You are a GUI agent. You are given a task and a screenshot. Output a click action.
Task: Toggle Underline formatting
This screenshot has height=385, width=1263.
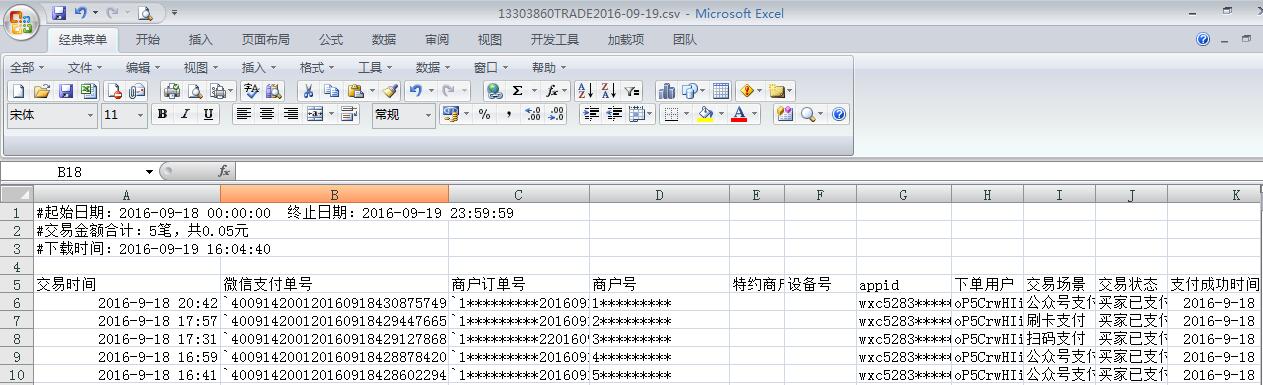coord(208,115)
